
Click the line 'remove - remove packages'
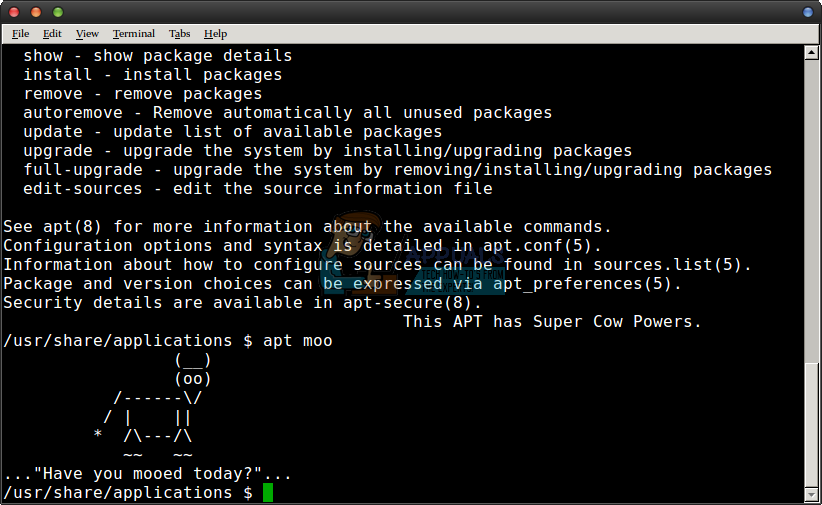[x=143, y=94]
